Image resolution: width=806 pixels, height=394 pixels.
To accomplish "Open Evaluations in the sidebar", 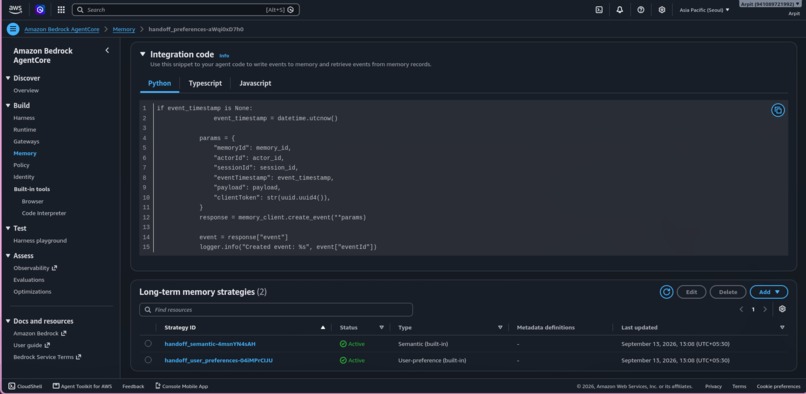I will tap(29, 280).
